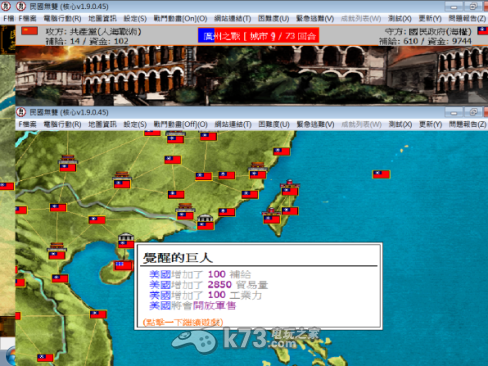Restore the front 民國無雙 window size
Screen dimensions: 488x366
click(473, 112)
